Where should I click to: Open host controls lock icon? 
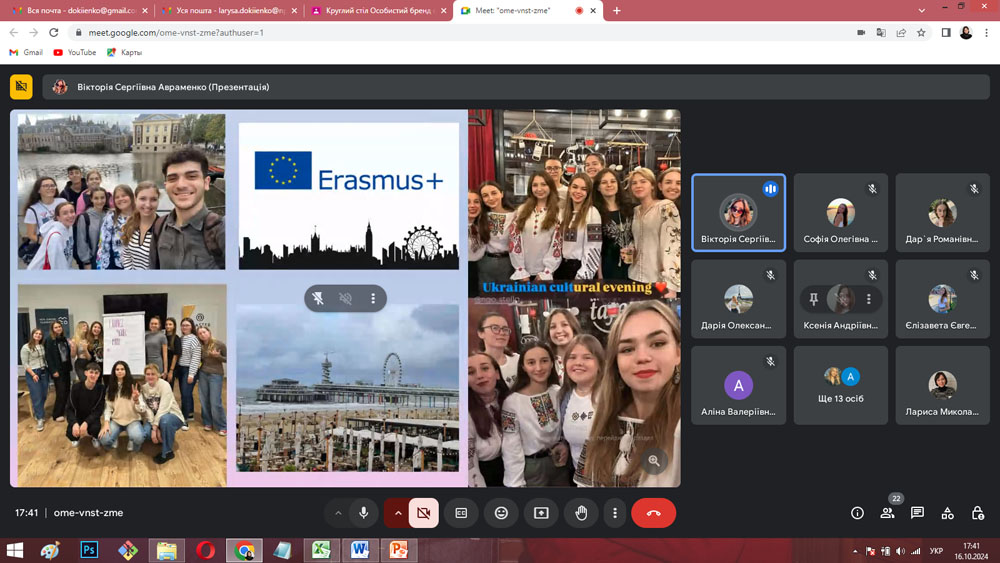(x=977, y=513)
